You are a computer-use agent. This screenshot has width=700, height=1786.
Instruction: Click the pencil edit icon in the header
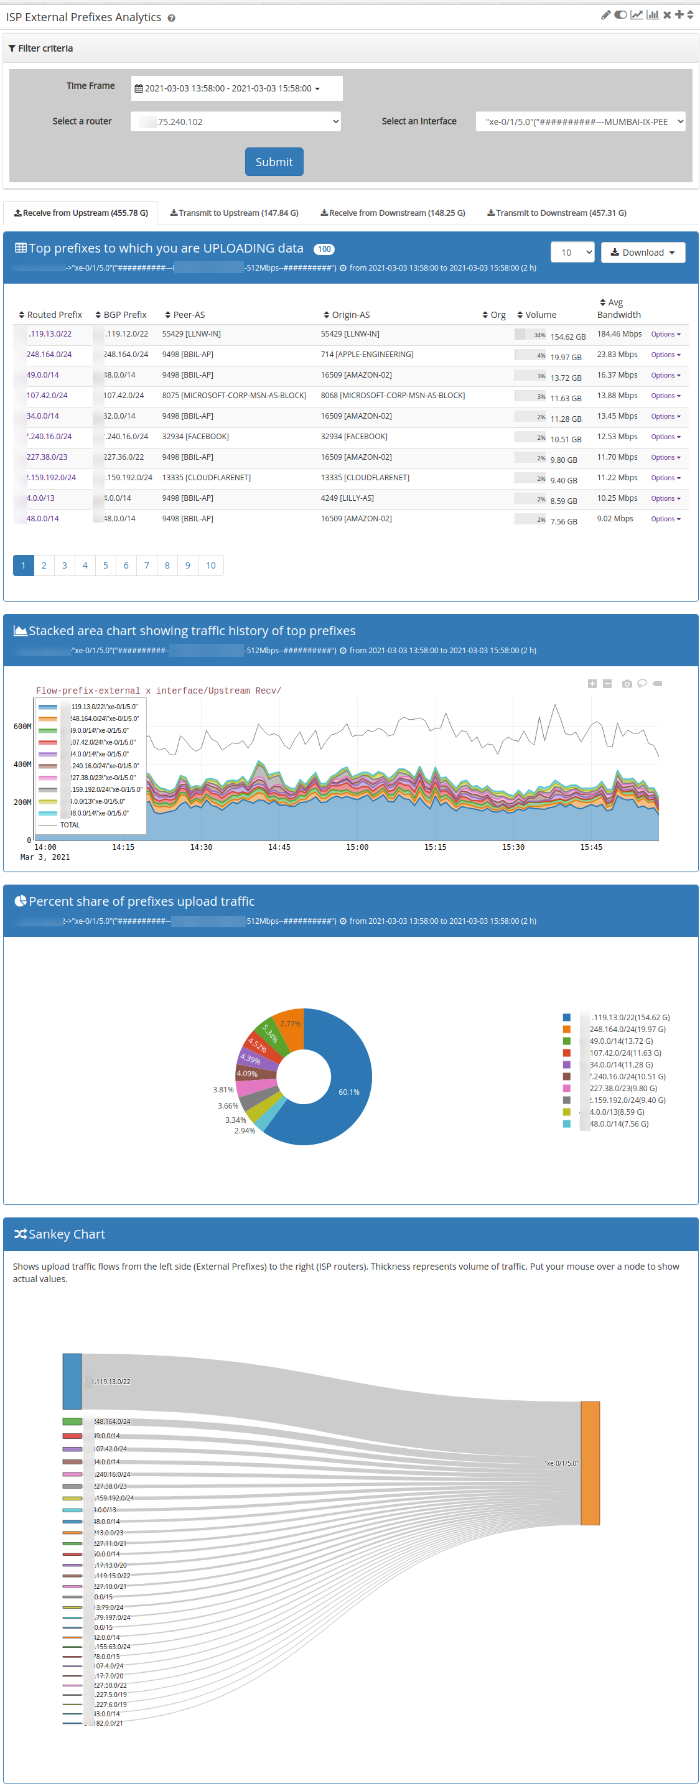(606, 15)
